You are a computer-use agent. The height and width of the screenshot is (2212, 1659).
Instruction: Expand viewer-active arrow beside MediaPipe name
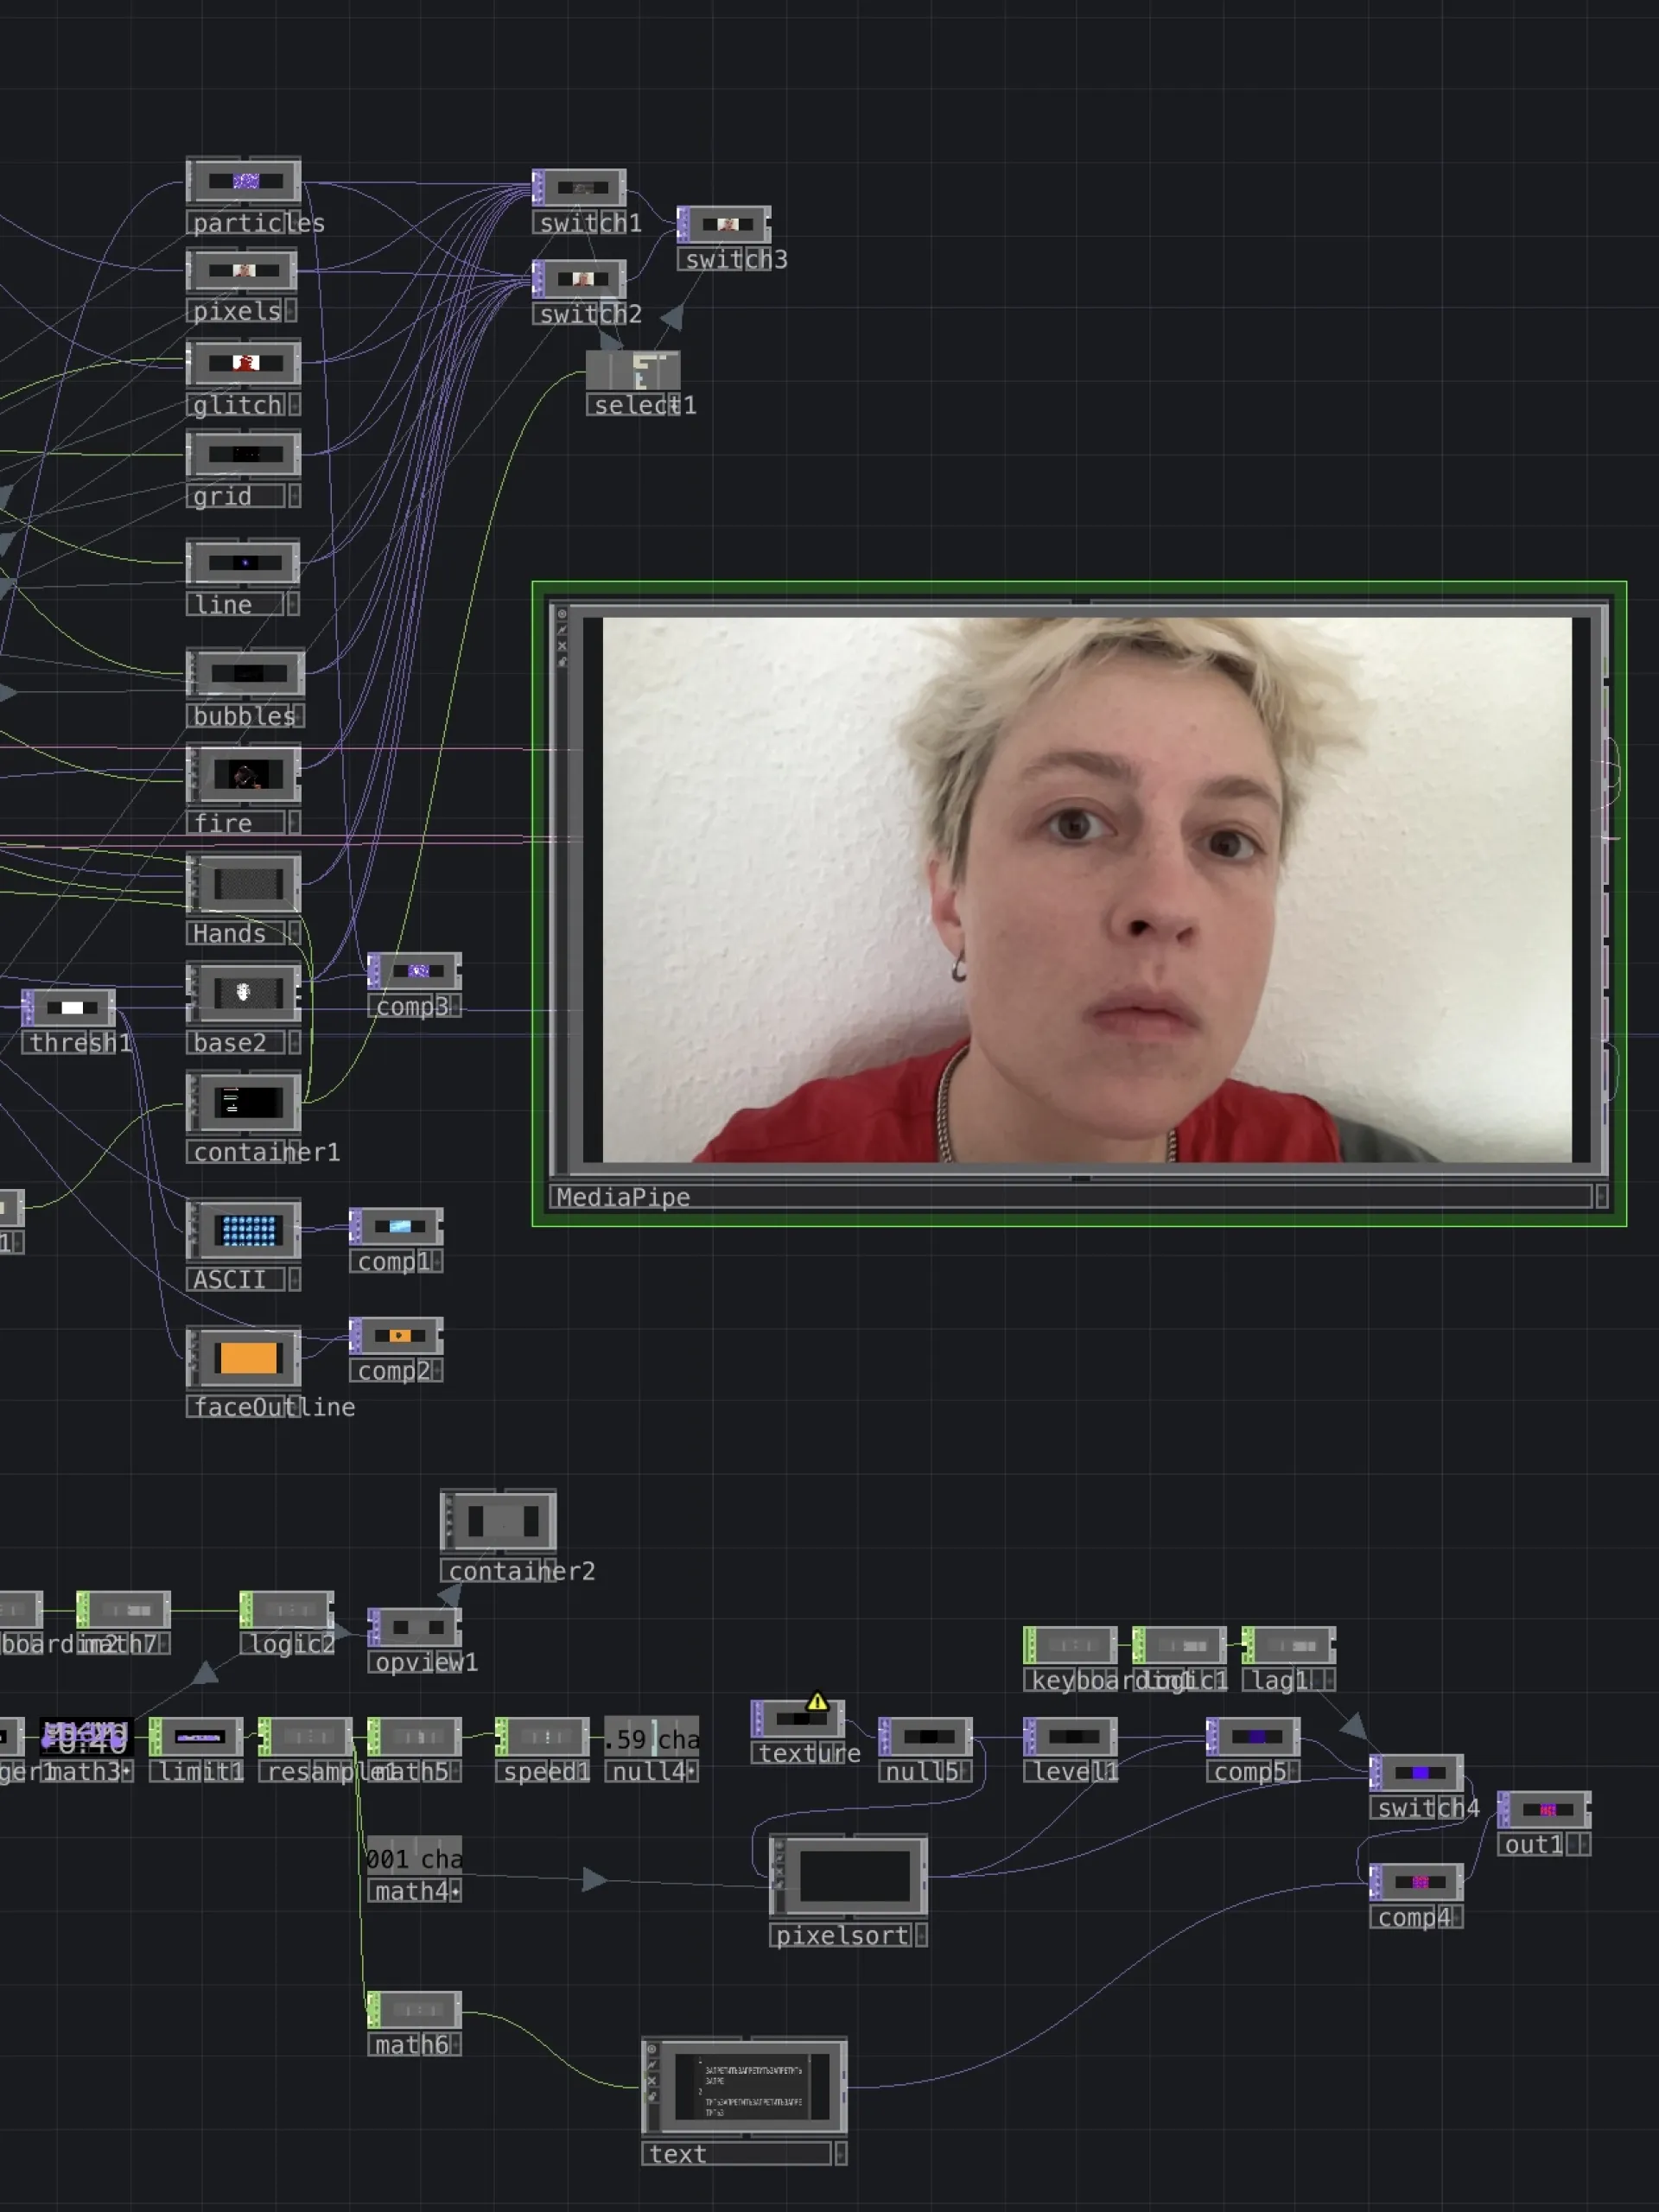1601,1196
